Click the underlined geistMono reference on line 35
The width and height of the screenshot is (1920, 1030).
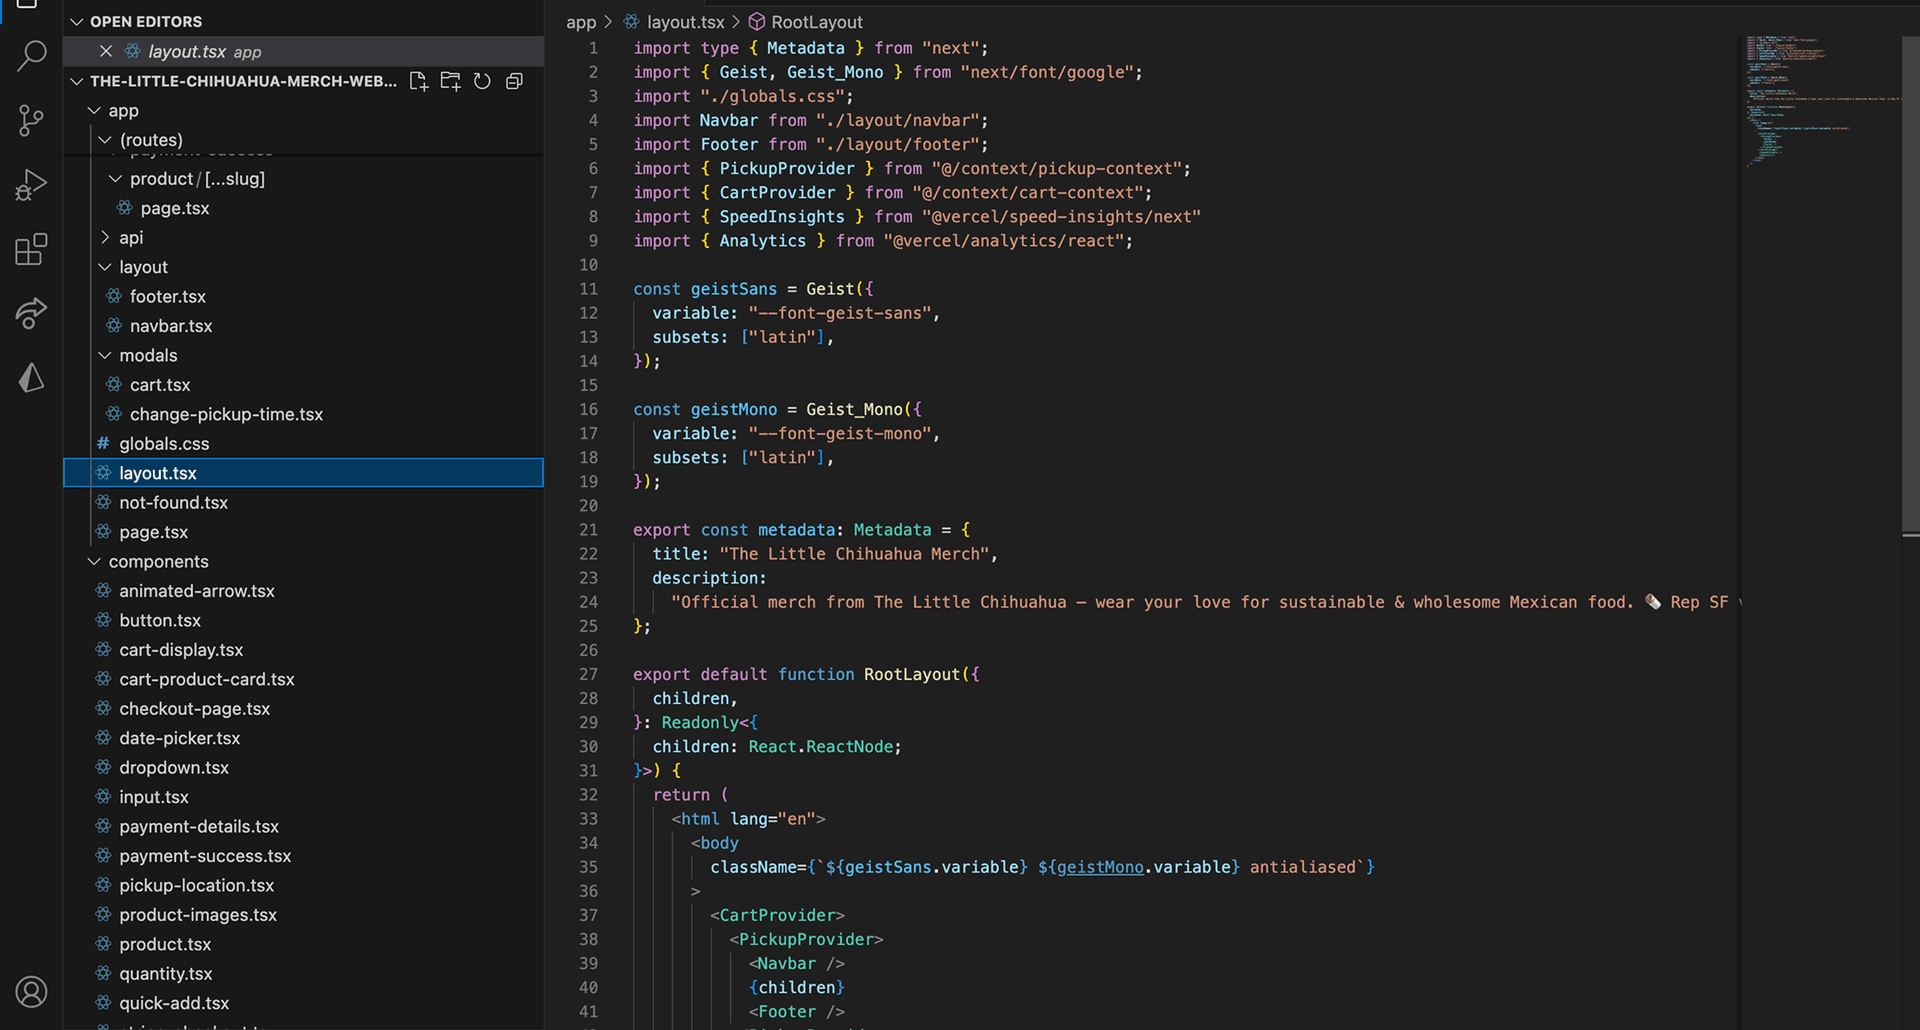click(x=1100, y=867)
